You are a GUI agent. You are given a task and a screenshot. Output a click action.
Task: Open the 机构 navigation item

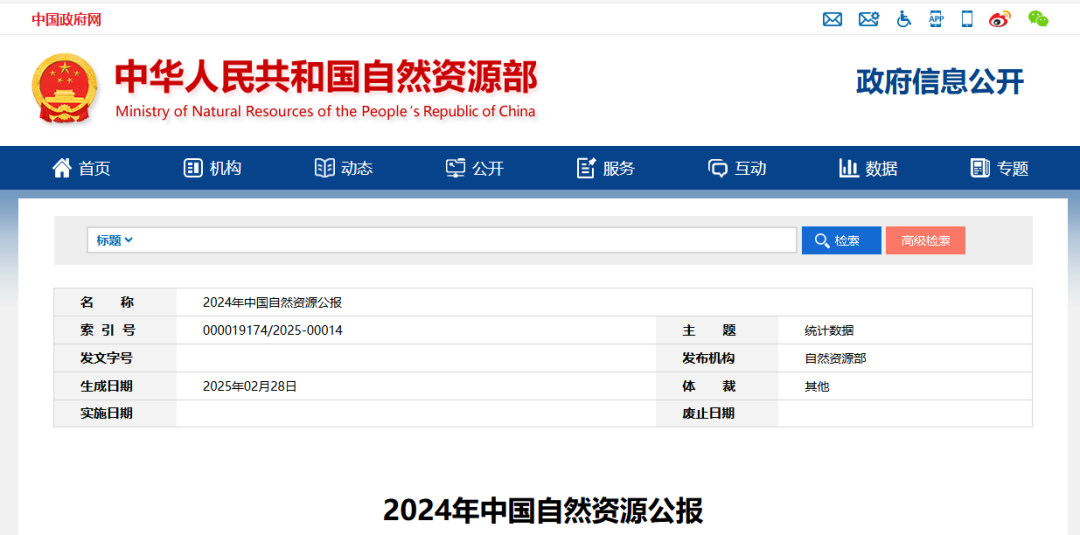226,168
